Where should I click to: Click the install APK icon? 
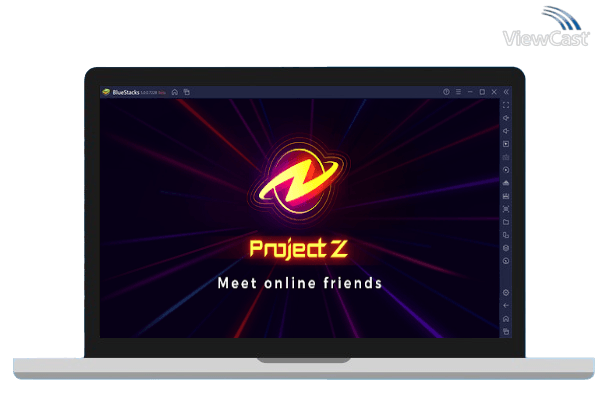[506, 196]
